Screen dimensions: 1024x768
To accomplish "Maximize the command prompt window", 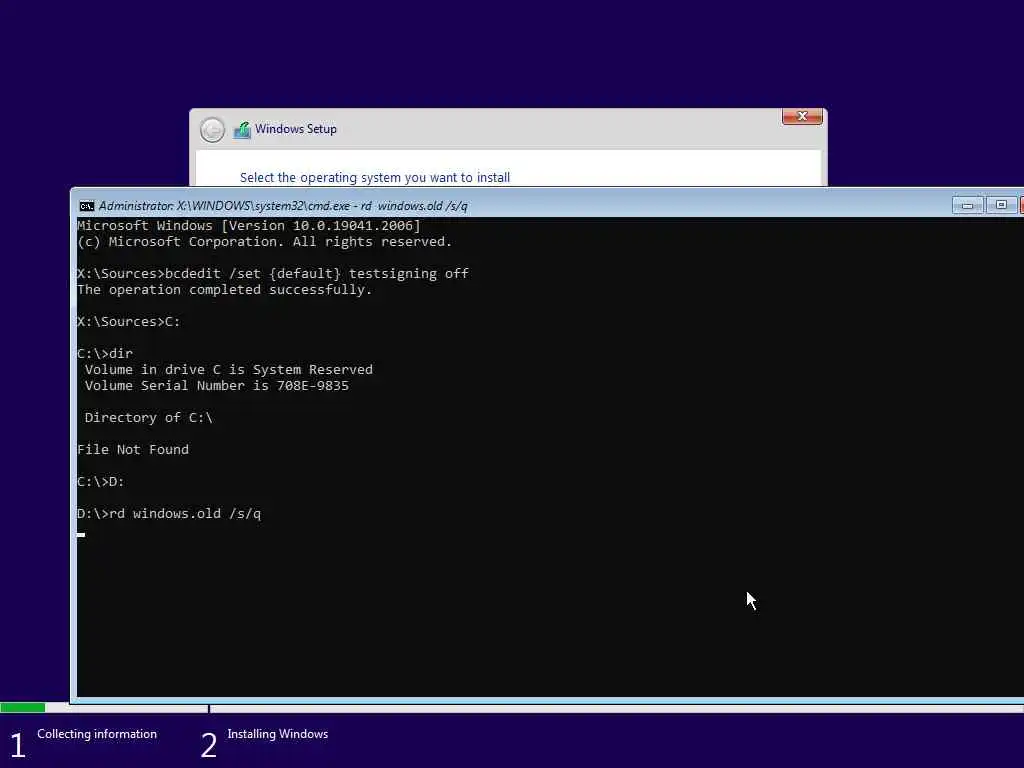I will coord(1001,206).
